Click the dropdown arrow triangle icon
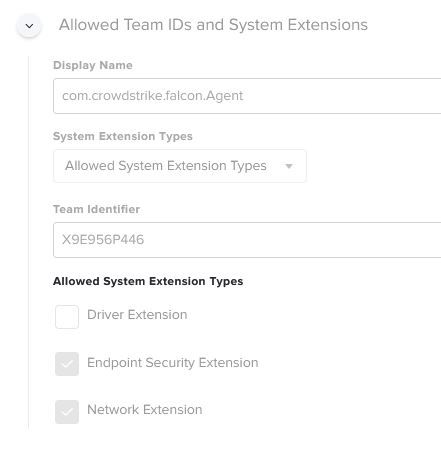Image resolution: width=441 pixels, height=454 pixels. tap(289, 166)
